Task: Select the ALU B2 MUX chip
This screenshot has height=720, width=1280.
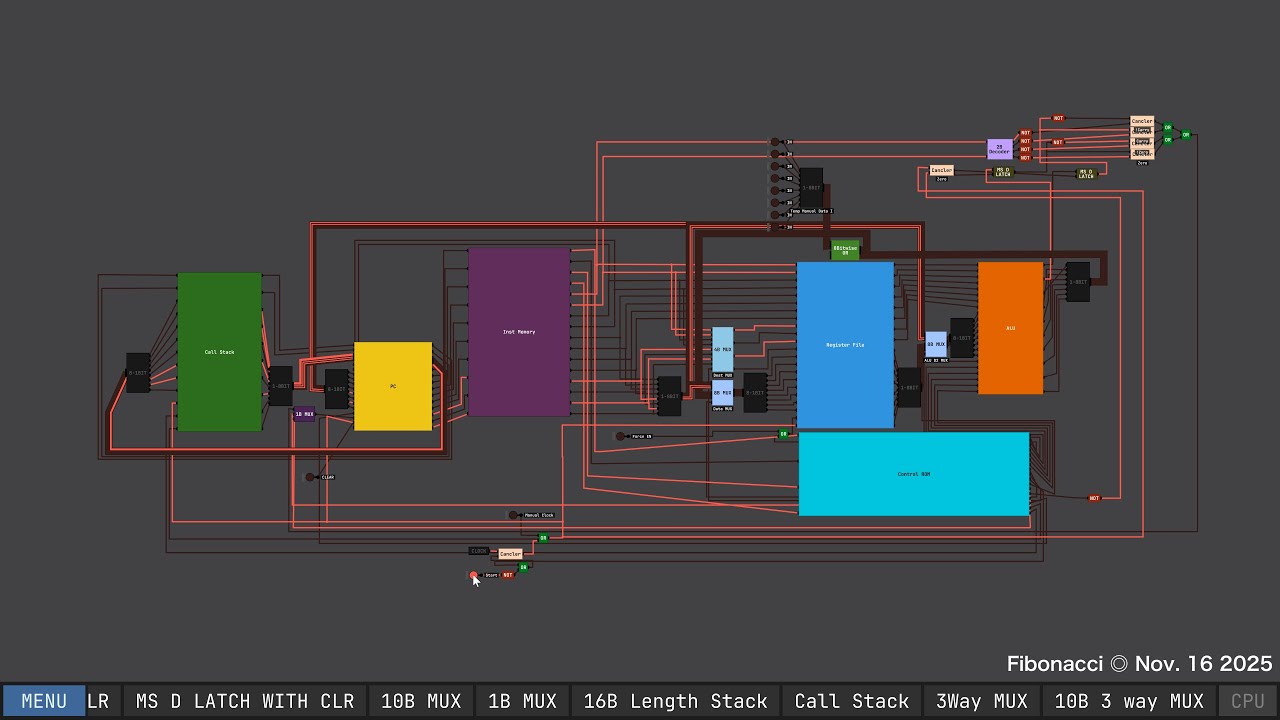Action: click(x=936, y=344)
